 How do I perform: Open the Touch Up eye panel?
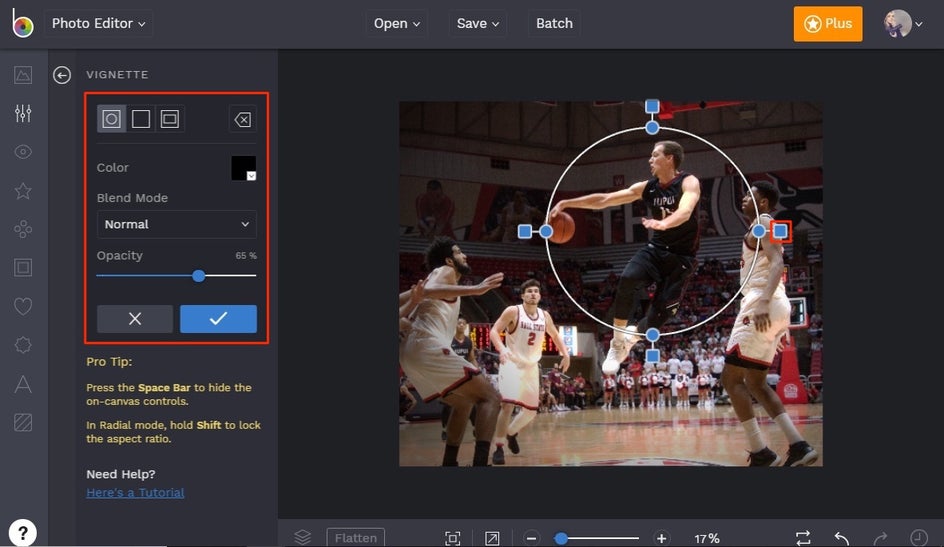click(23, 152)
